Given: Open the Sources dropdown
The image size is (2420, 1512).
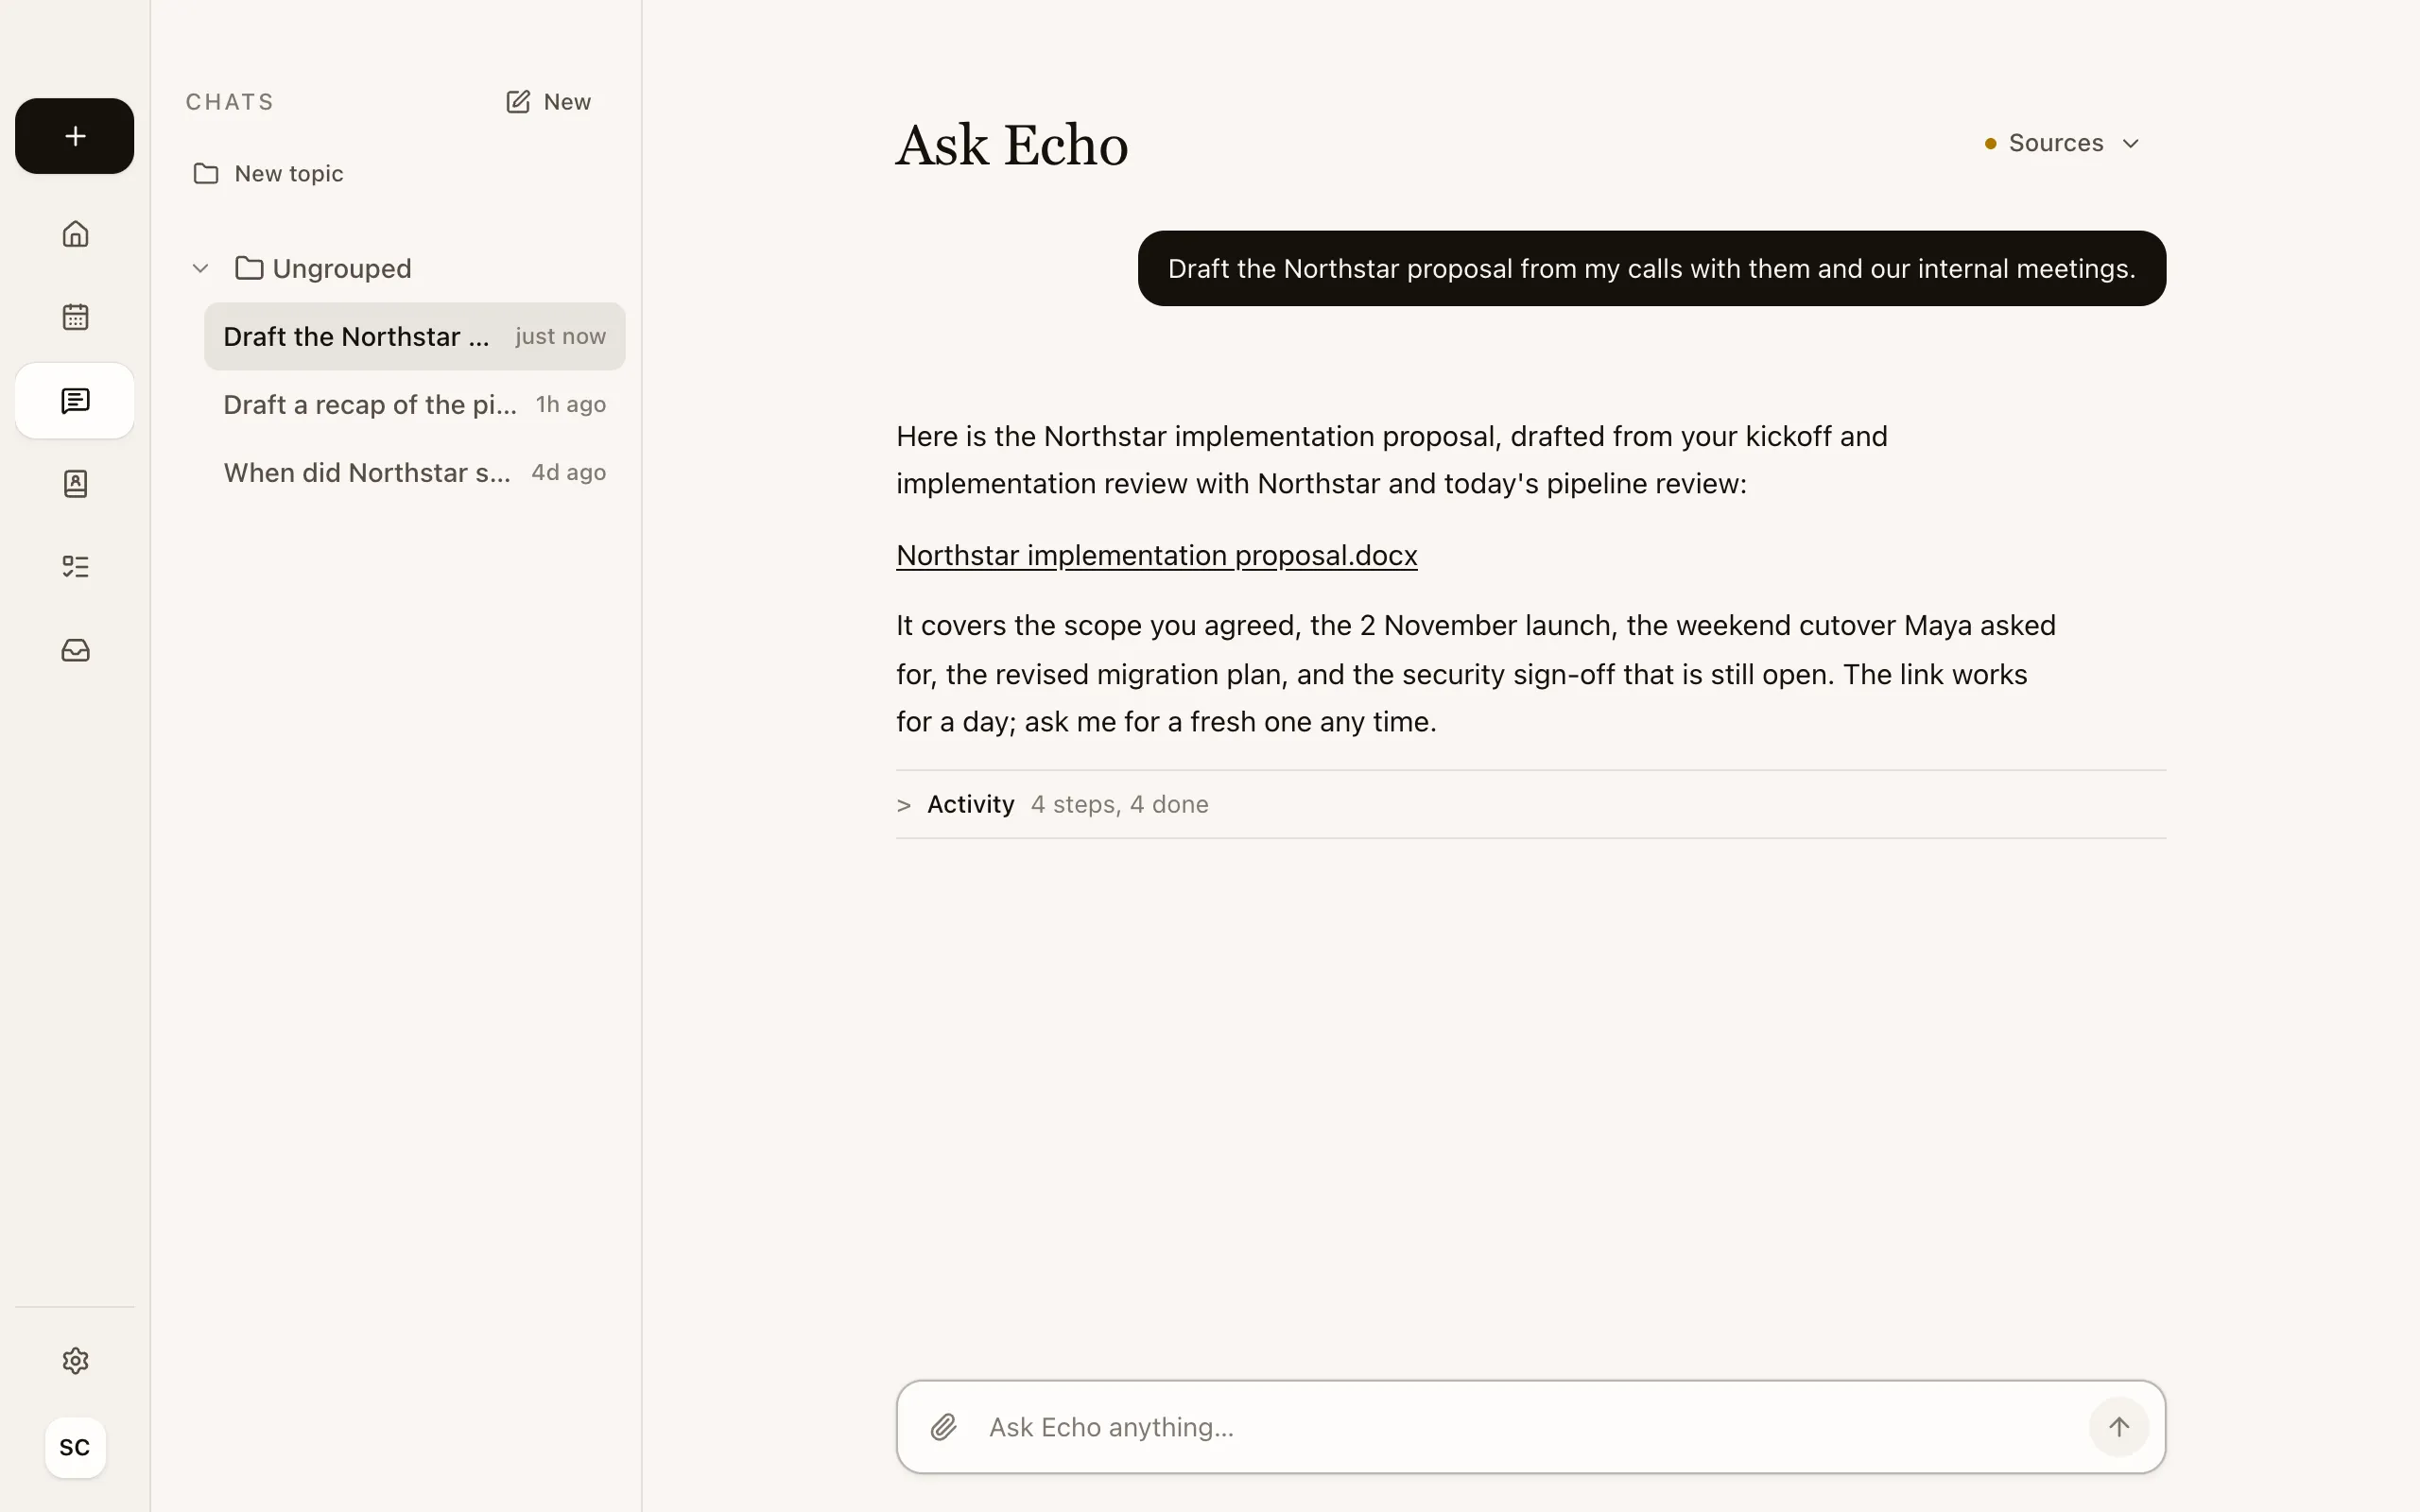Looking at the screenshot, I should [2061, 143].
